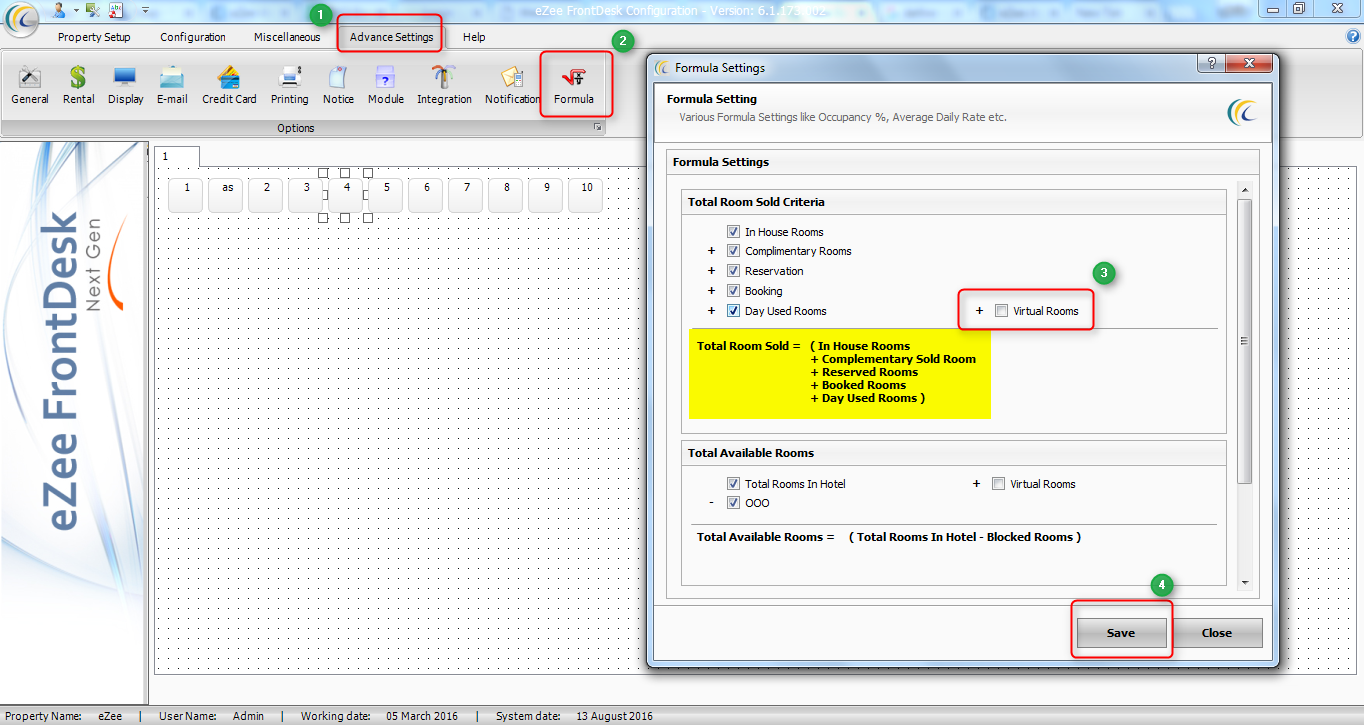Select room button 7 on layout
The height and width of the screenshot is (725, 1364).
(466, 195)
